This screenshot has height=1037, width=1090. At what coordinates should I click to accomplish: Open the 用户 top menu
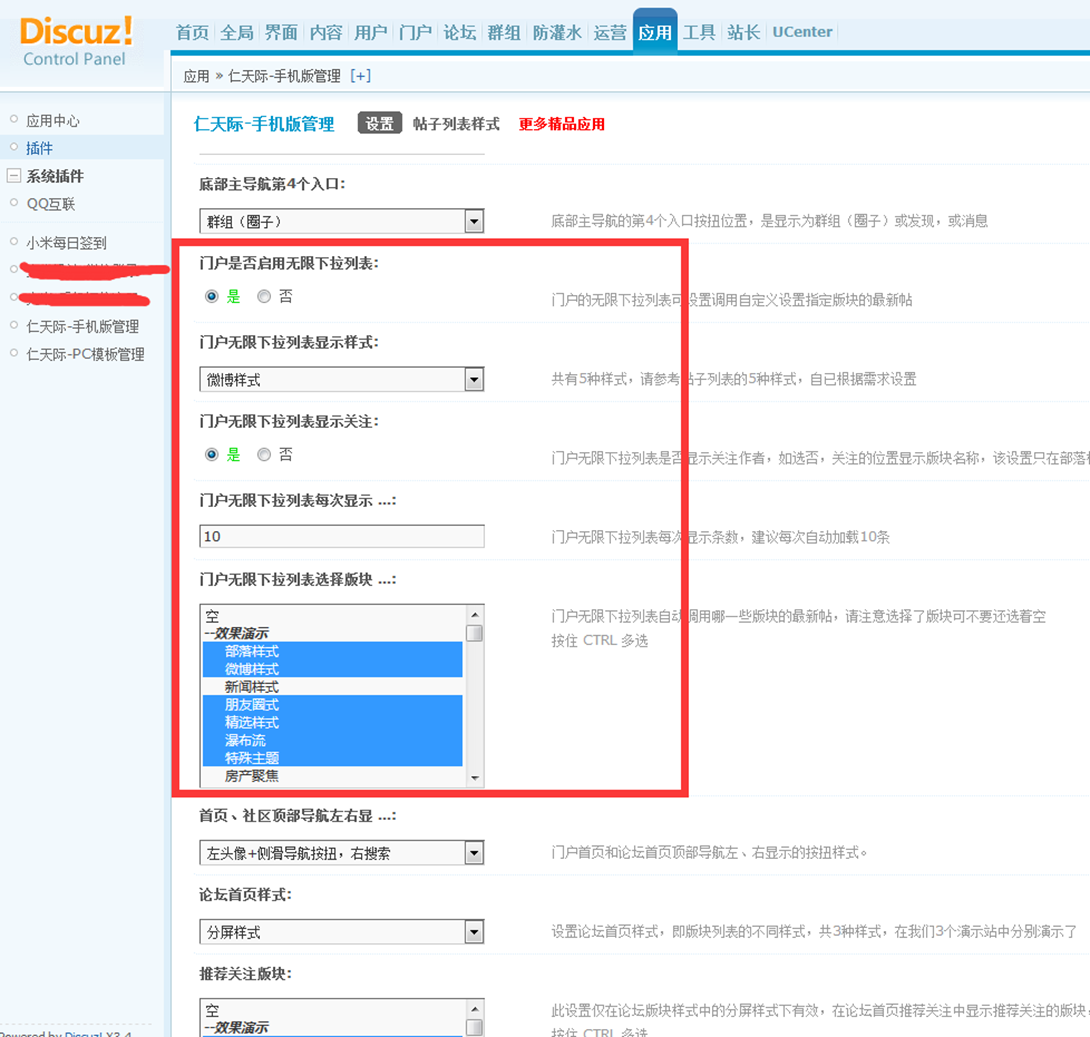point(371,33)
